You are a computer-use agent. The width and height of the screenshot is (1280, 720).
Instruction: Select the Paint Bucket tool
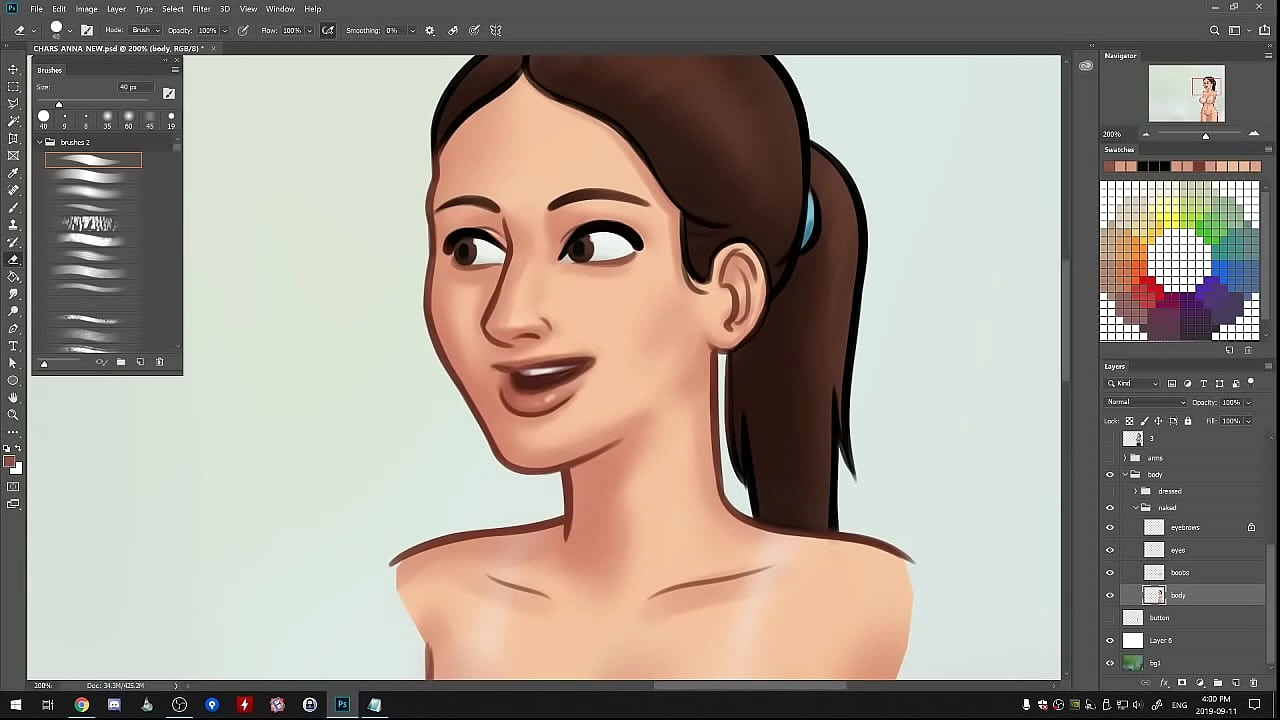[13, 277]
